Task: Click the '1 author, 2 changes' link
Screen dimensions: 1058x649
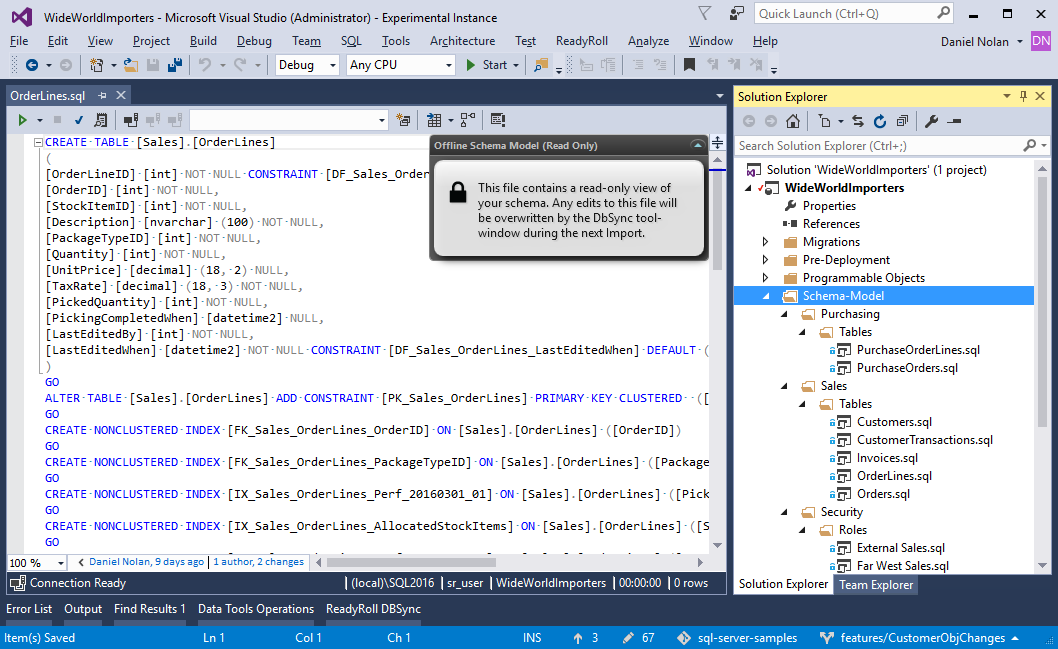Action: point(258,562)
